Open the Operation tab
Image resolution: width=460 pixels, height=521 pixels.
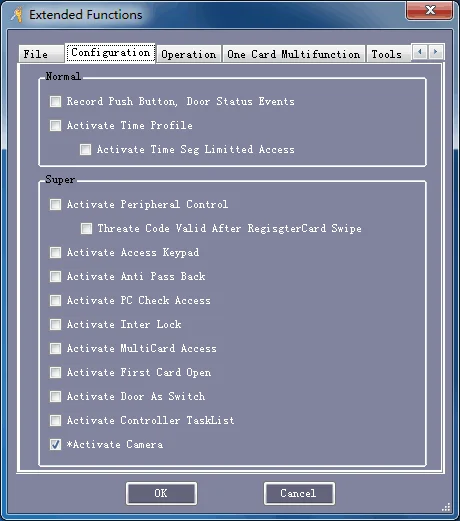click(x=189, y=54)
